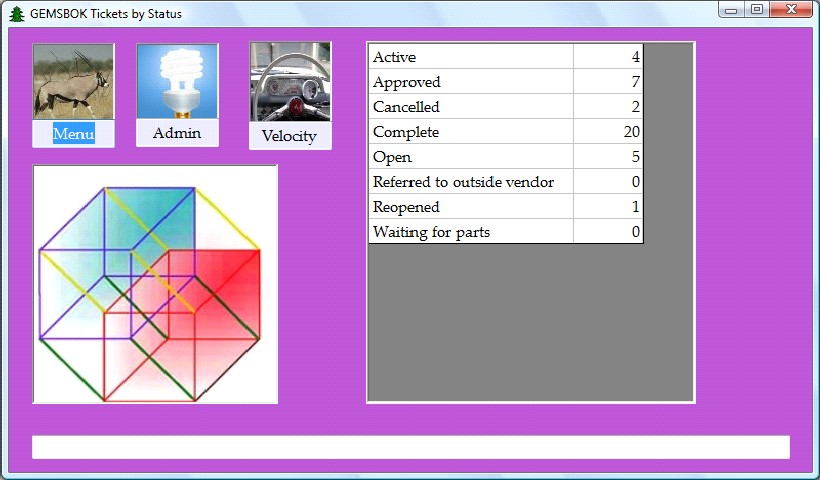Select the Reopened status cell
820x480 pixels.
click(x=471, y=207)
